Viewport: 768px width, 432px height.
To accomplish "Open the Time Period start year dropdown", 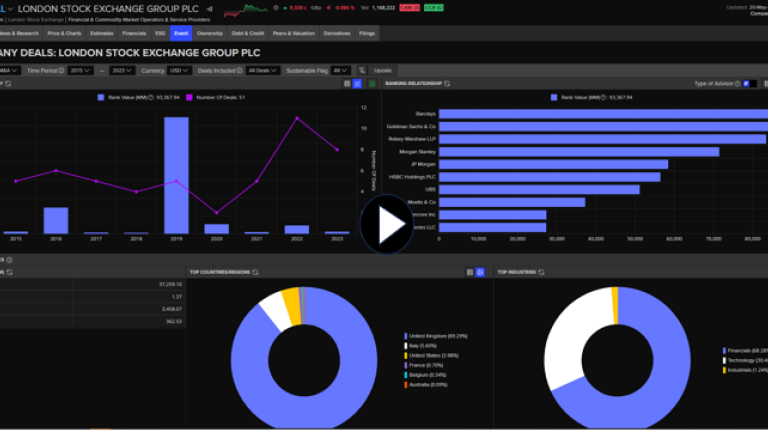I will pyautogui.click(x=80, y=70).
